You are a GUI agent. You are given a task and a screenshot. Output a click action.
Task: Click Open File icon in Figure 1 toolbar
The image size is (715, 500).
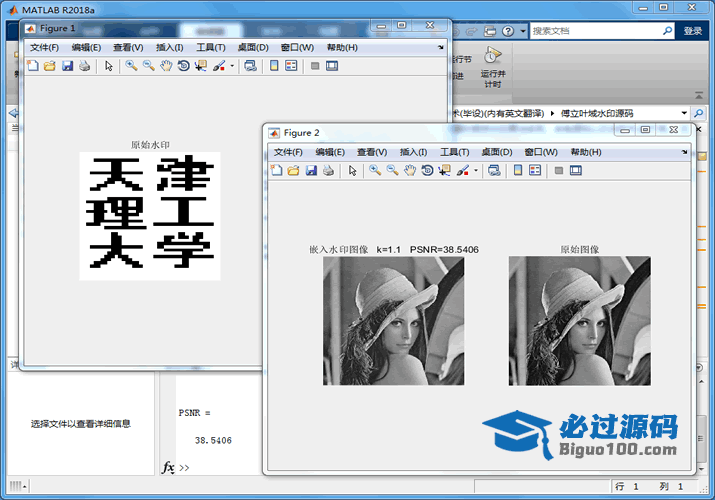pos(49,66)
